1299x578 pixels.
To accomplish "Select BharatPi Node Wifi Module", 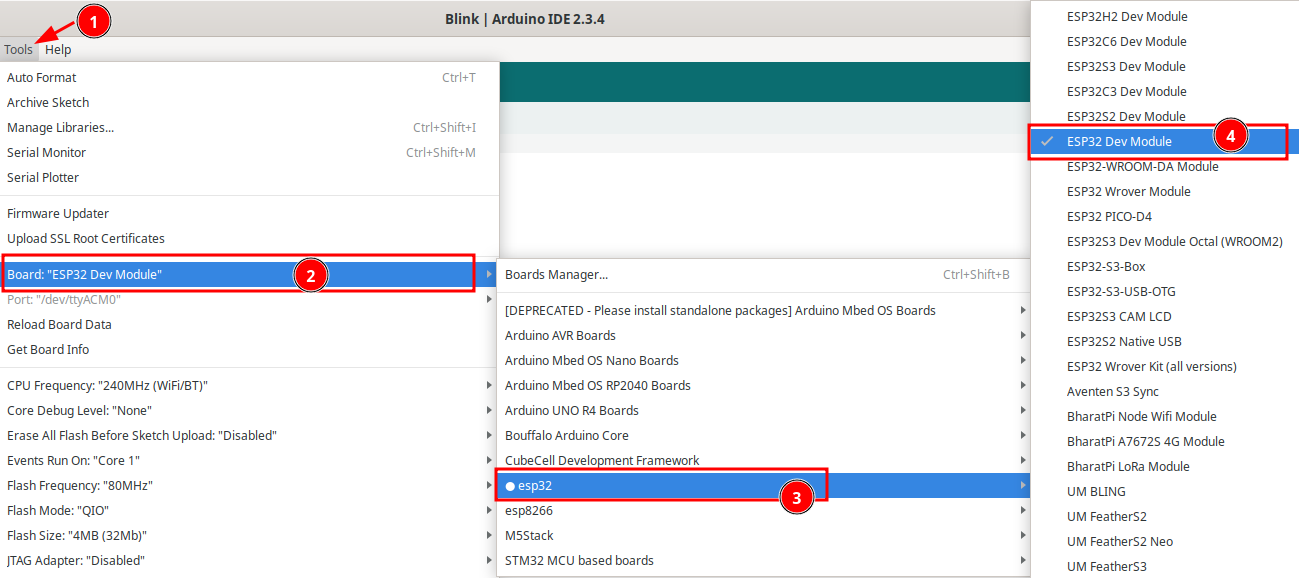I will coord(1165,416).
